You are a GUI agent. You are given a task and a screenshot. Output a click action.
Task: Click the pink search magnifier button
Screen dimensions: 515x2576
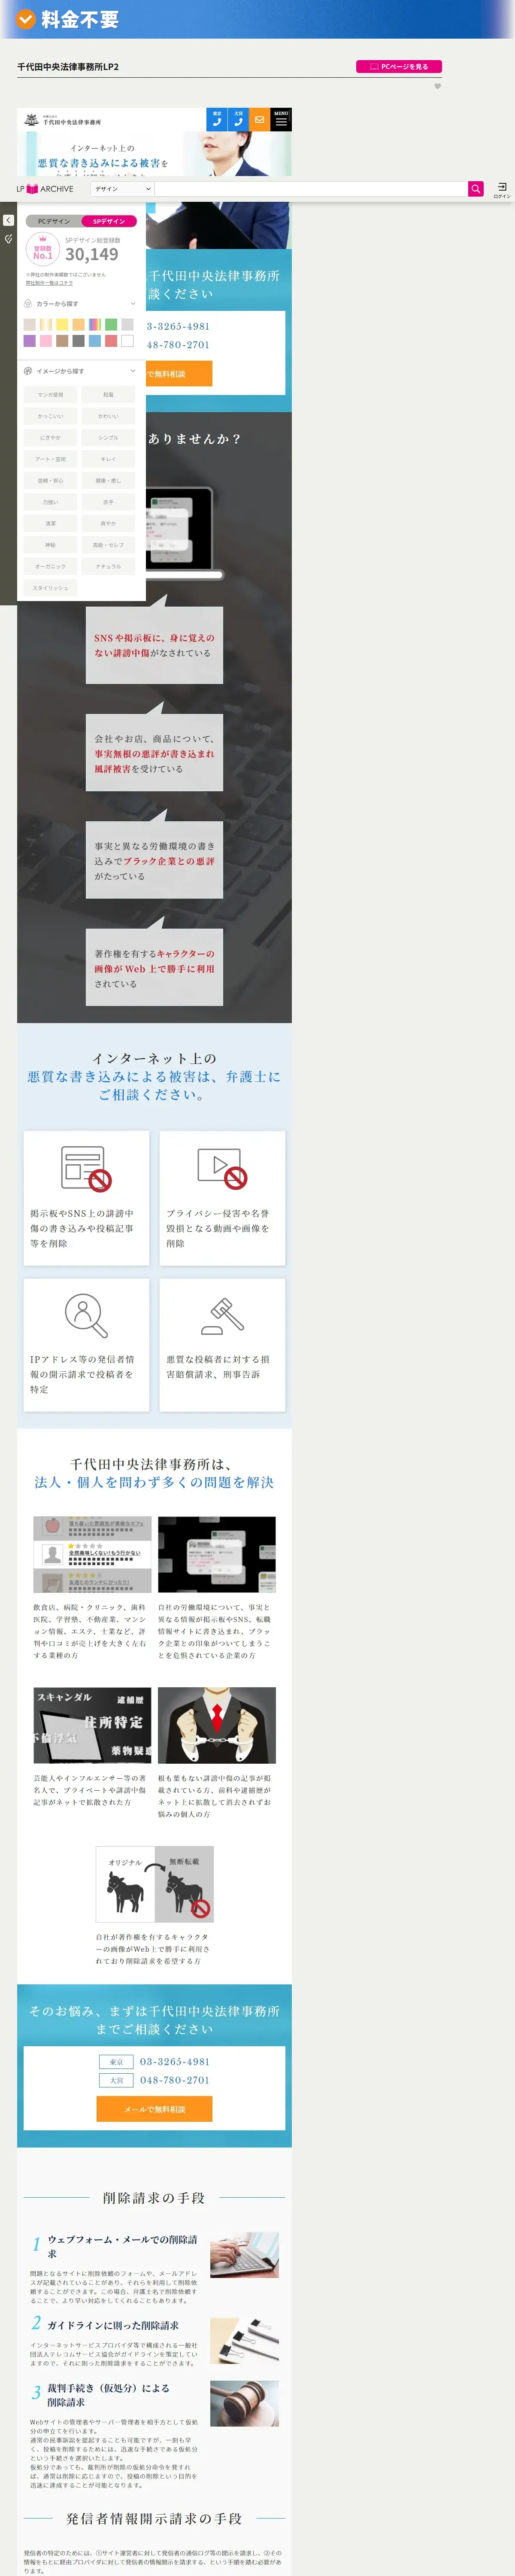(476, 189)
